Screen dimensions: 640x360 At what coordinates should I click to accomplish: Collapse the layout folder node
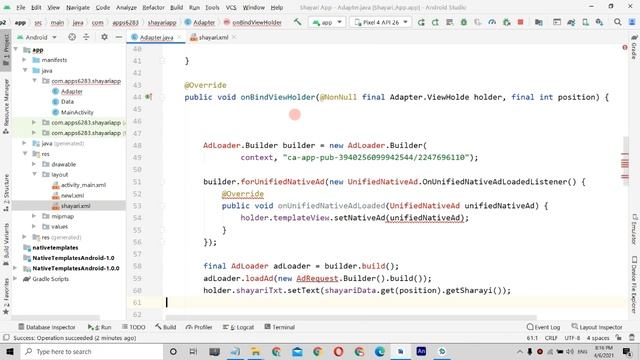[34, 174]
